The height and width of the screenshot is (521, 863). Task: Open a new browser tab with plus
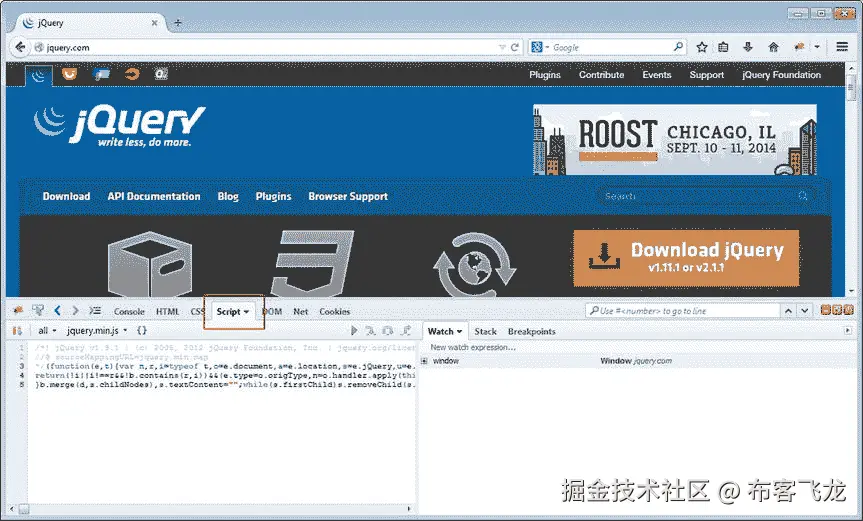(178, 23)
